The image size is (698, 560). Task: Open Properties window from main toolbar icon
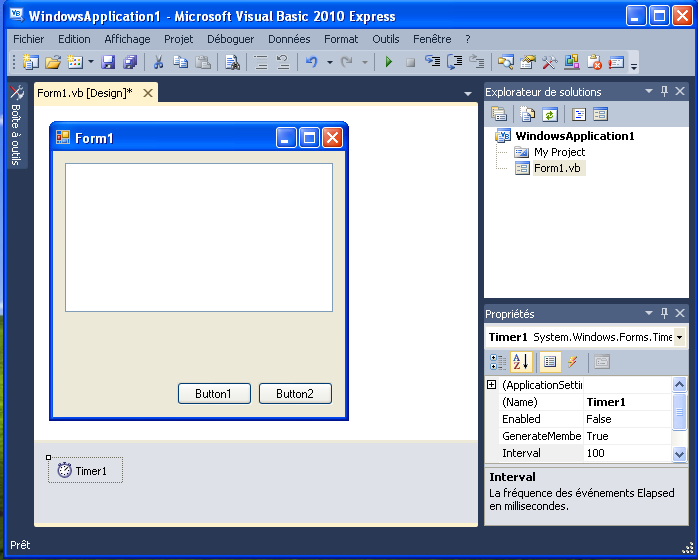pos(528,62)
